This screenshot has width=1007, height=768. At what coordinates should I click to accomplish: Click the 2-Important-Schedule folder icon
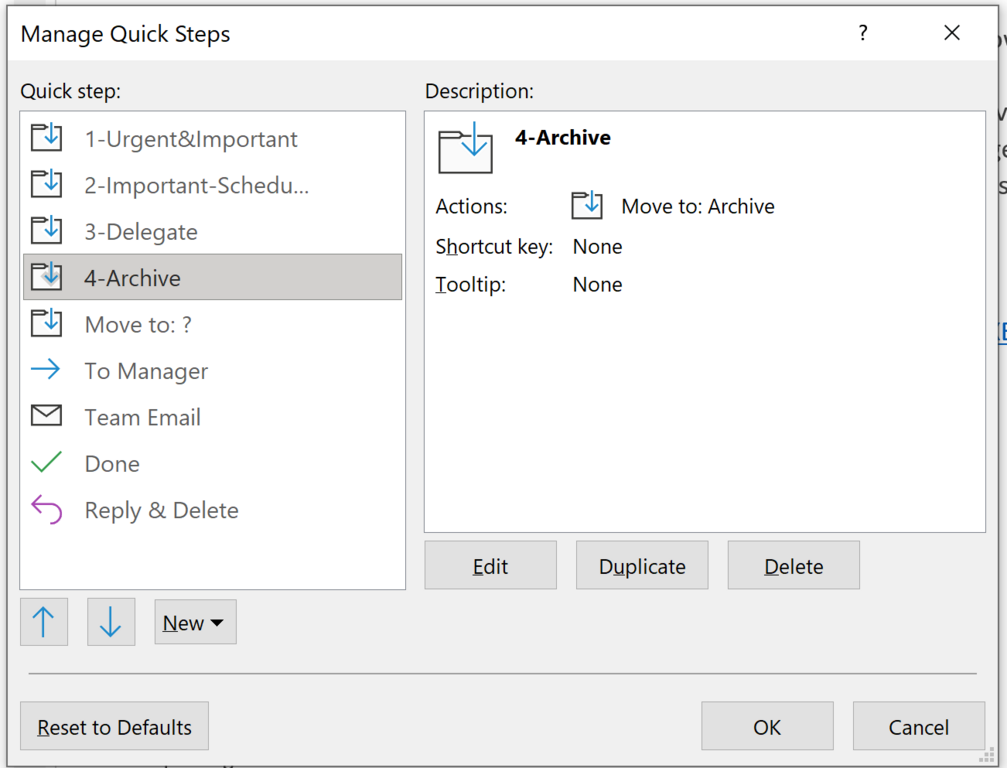coord(46,185)
